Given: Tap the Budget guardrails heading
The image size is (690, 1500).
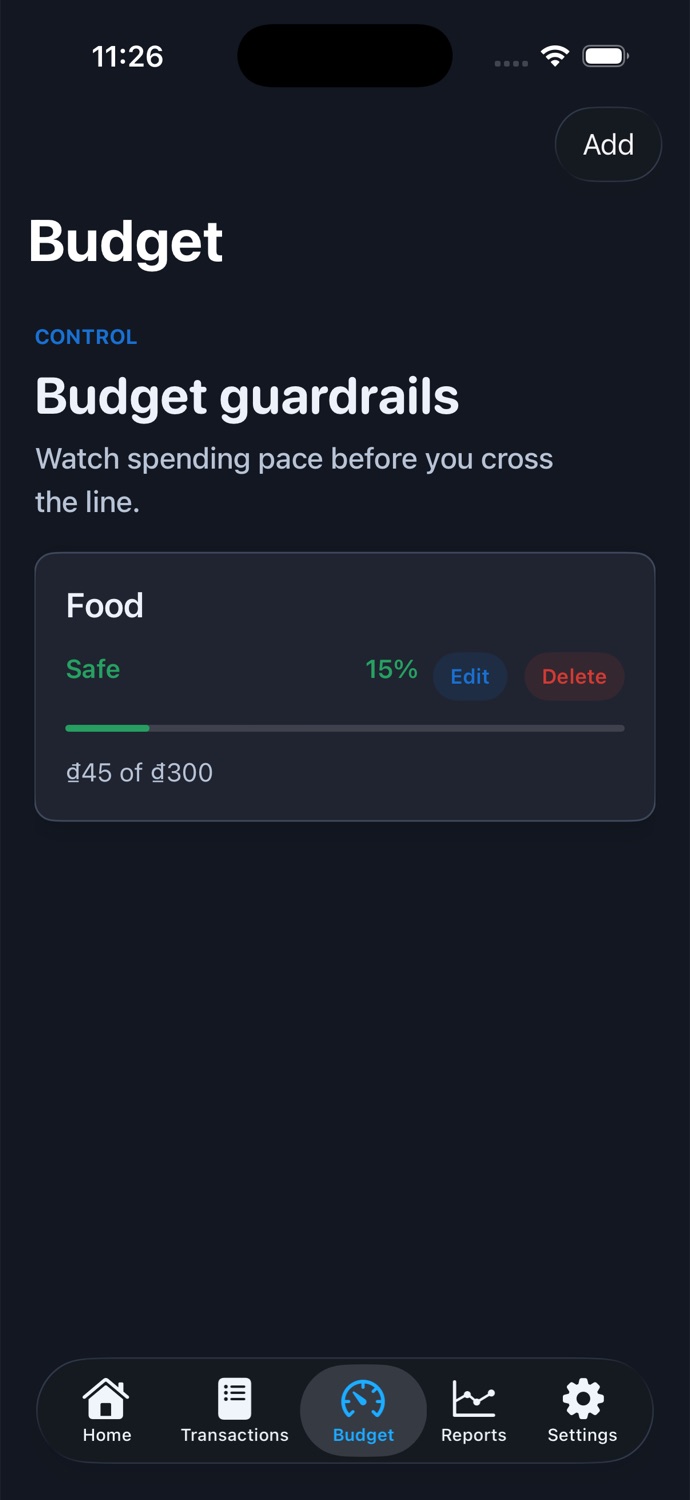Looking at the screenshot, I should pos(247,397).
